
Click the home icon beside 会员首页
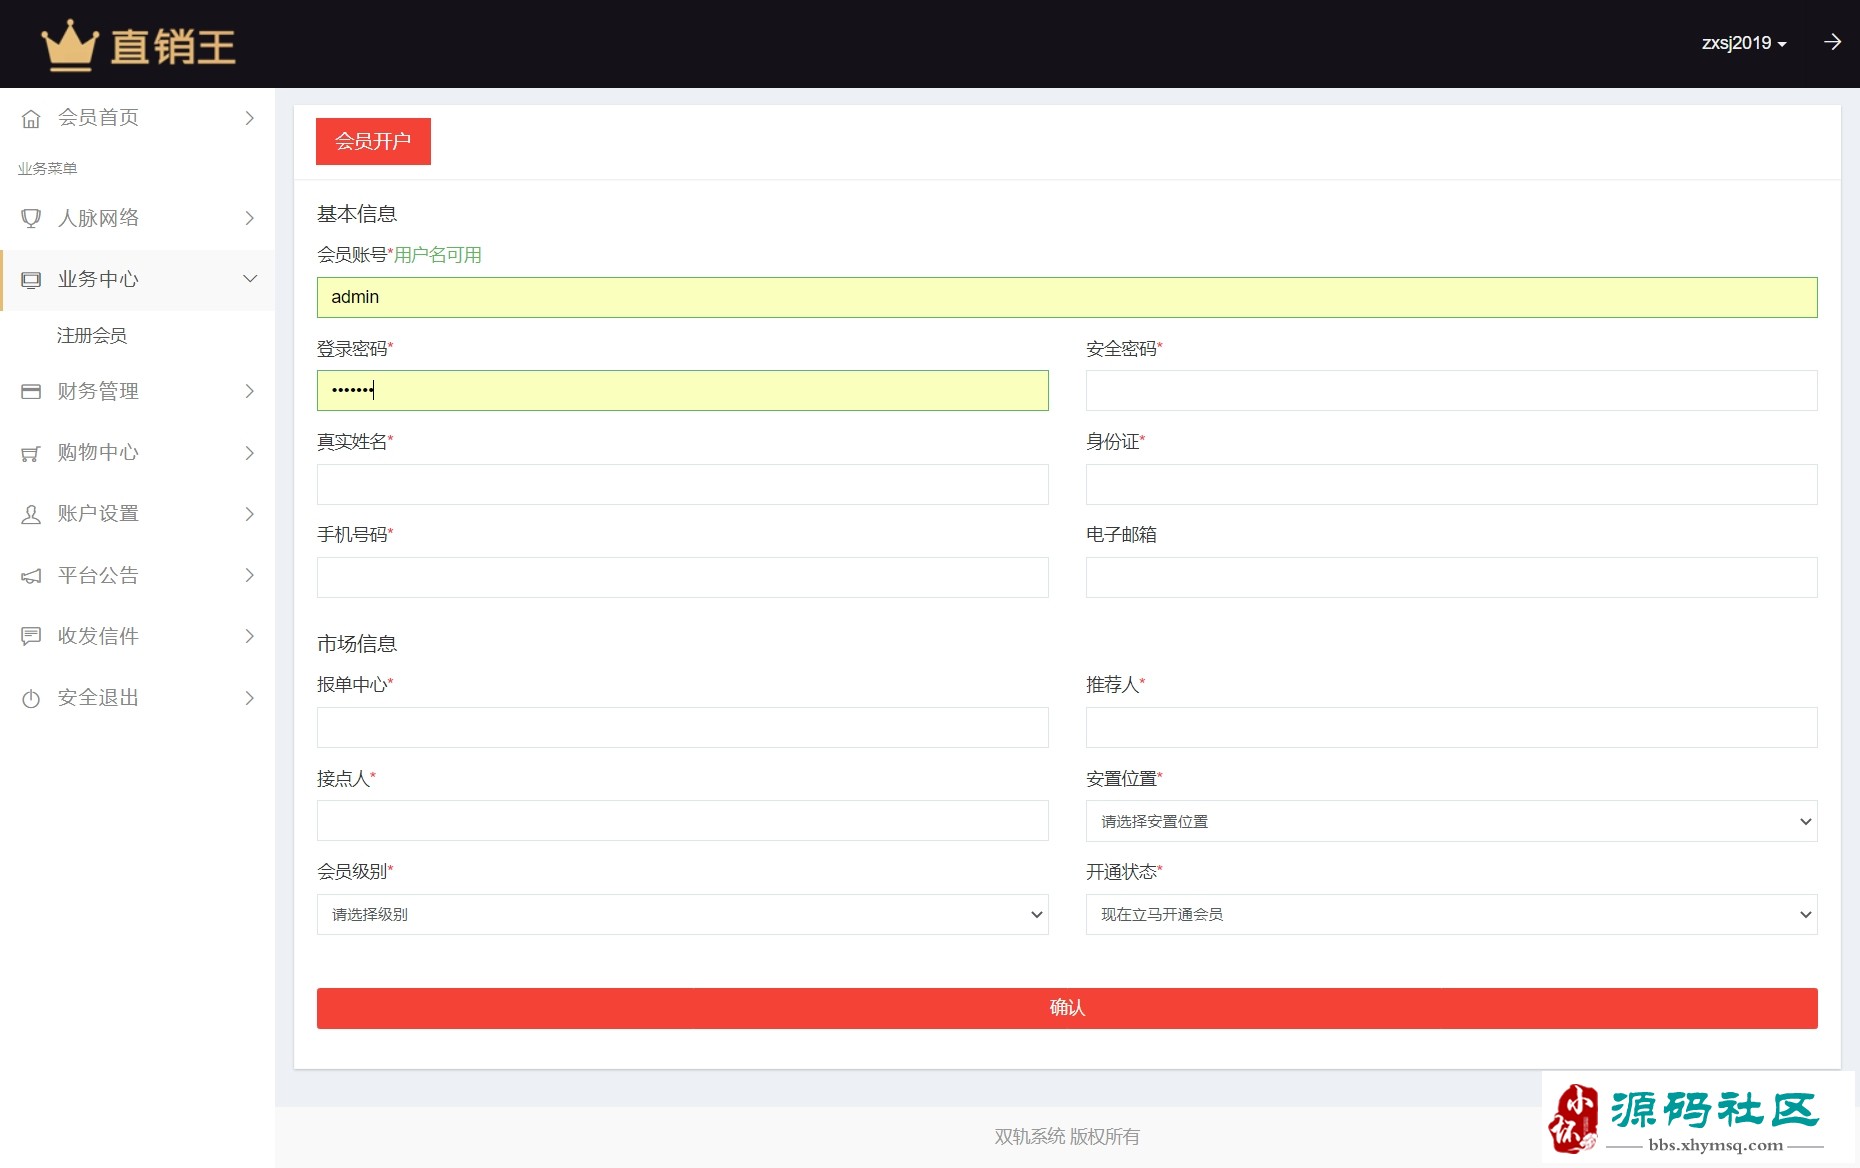pos(31,118)
